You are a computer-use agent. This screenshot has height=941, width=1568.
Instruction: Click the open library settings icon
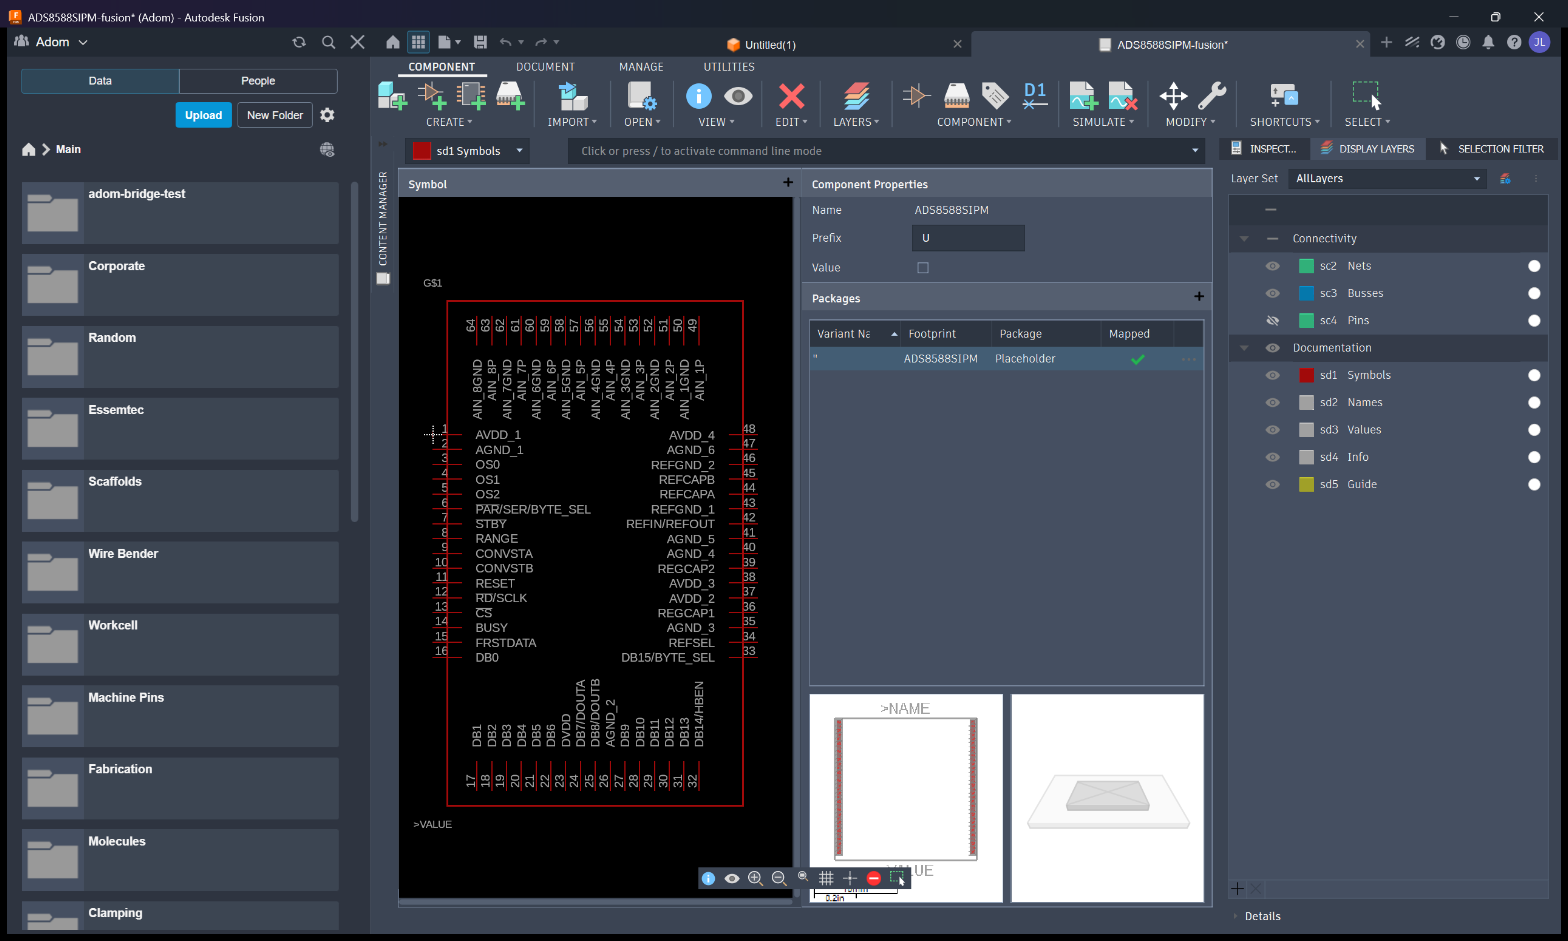point(642,96)
